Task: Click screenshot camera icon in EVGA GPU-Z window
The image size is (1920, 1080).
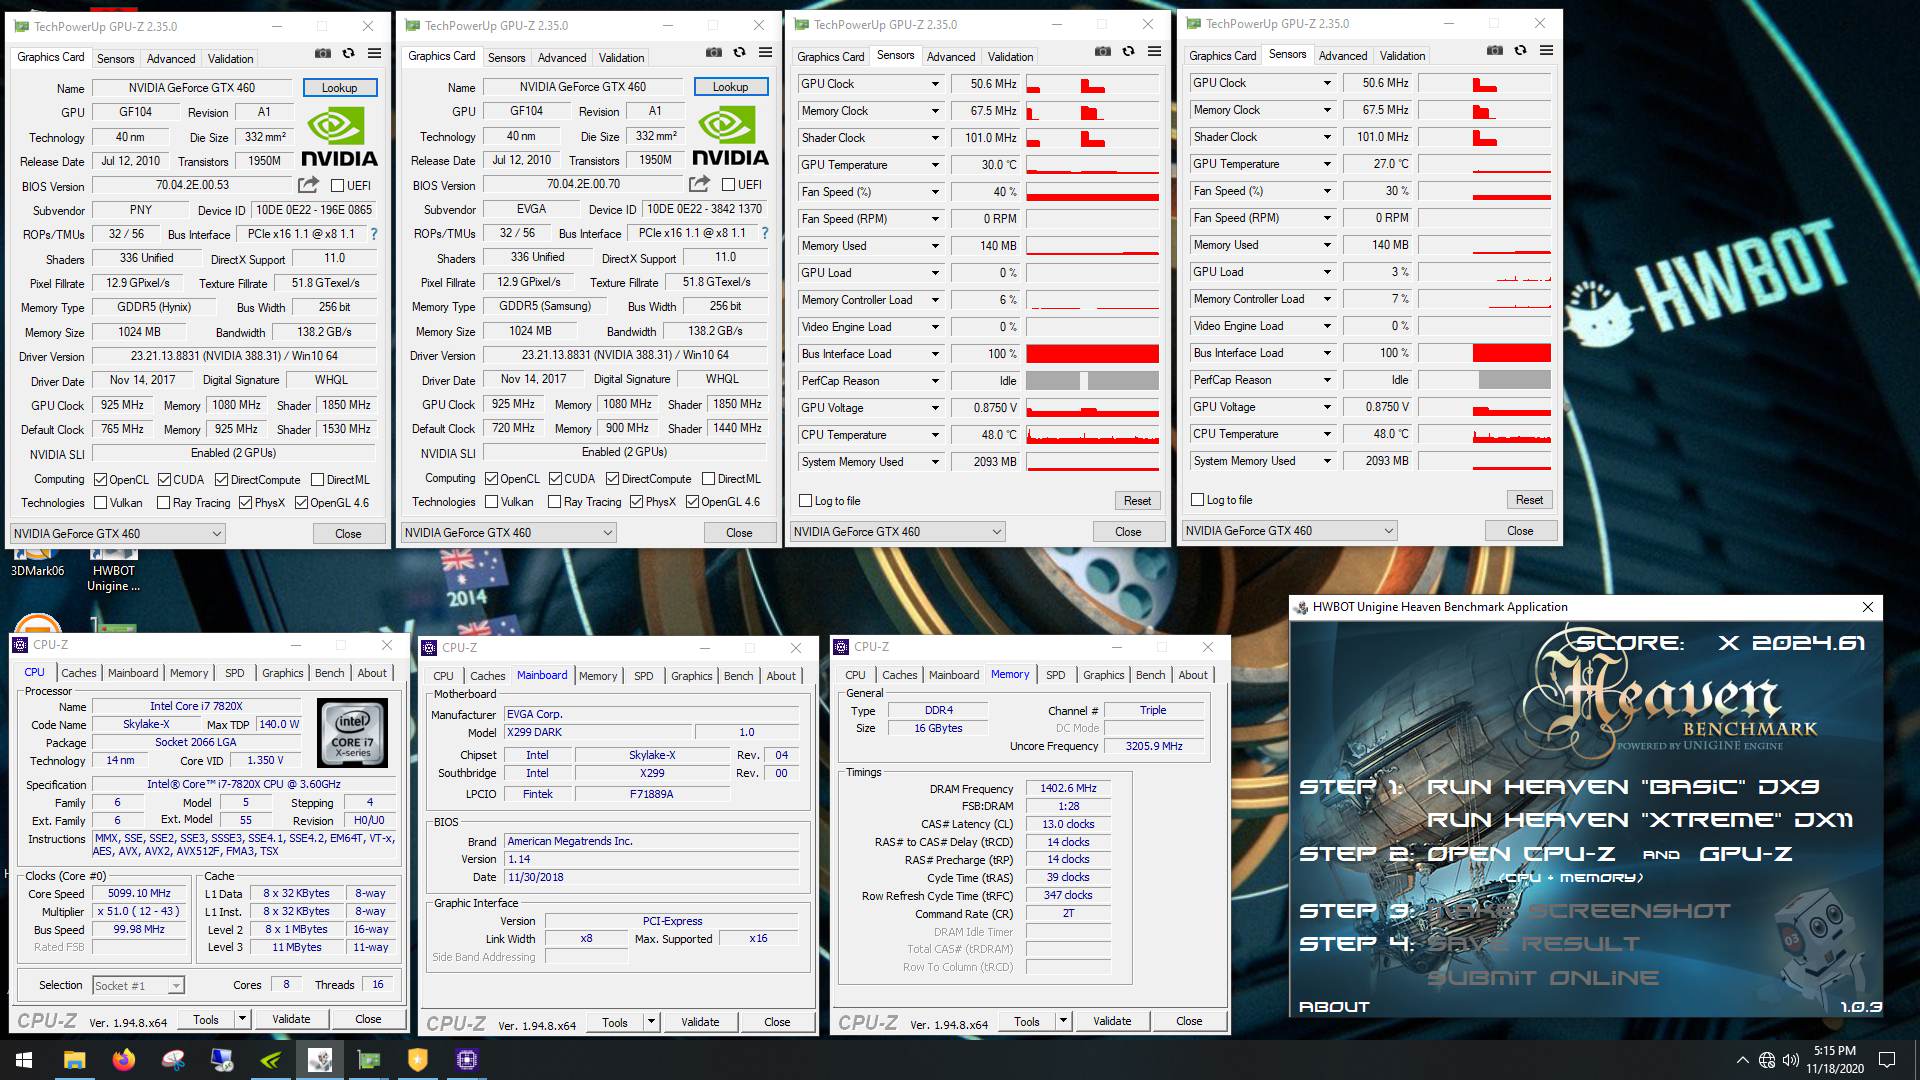Action: tap(714, 52)
